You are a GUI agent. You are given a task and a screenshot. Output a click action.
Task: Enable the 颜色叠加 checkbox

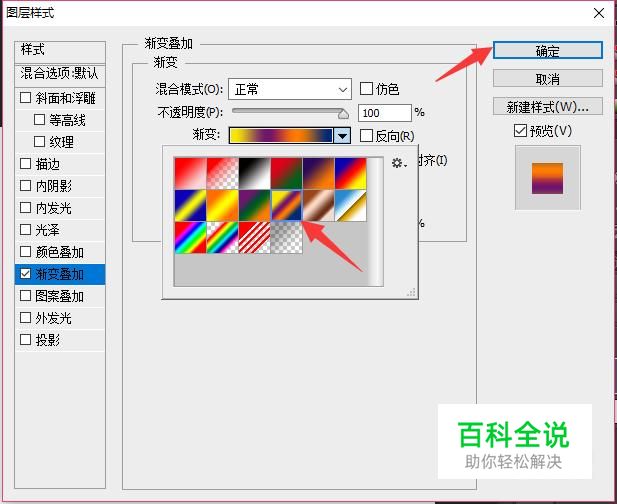[26, 252]
